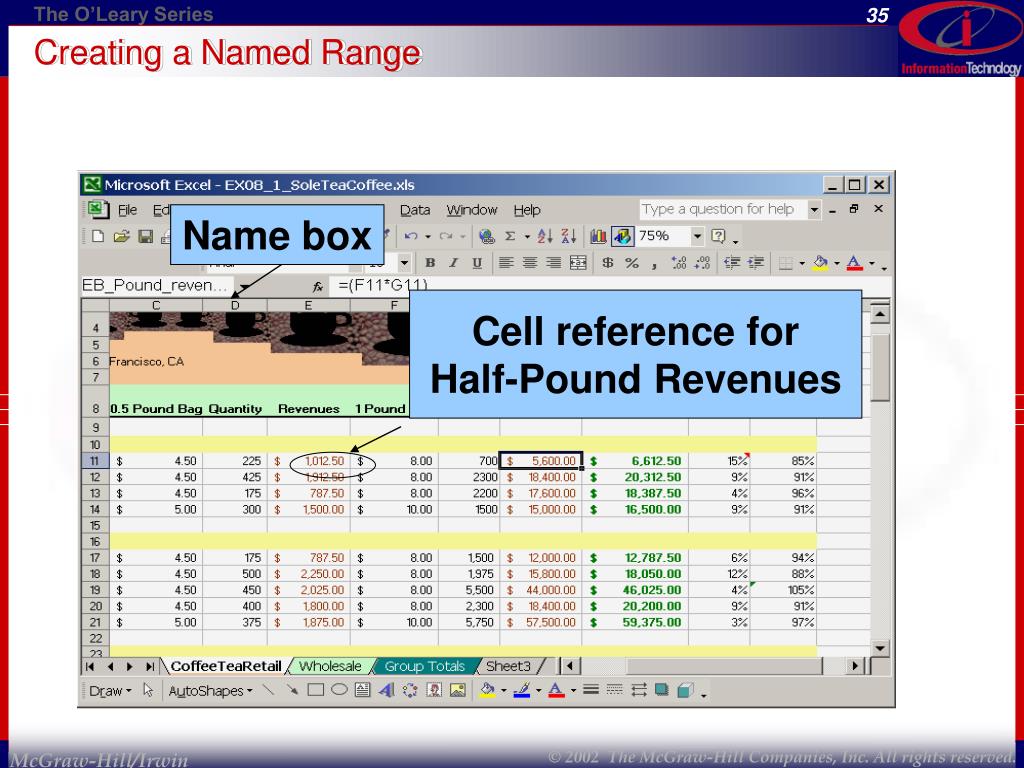Select the Rectangle drawing tool
Image resolution: width=1024 pixels, height=768 pixels.
(315, 690)
